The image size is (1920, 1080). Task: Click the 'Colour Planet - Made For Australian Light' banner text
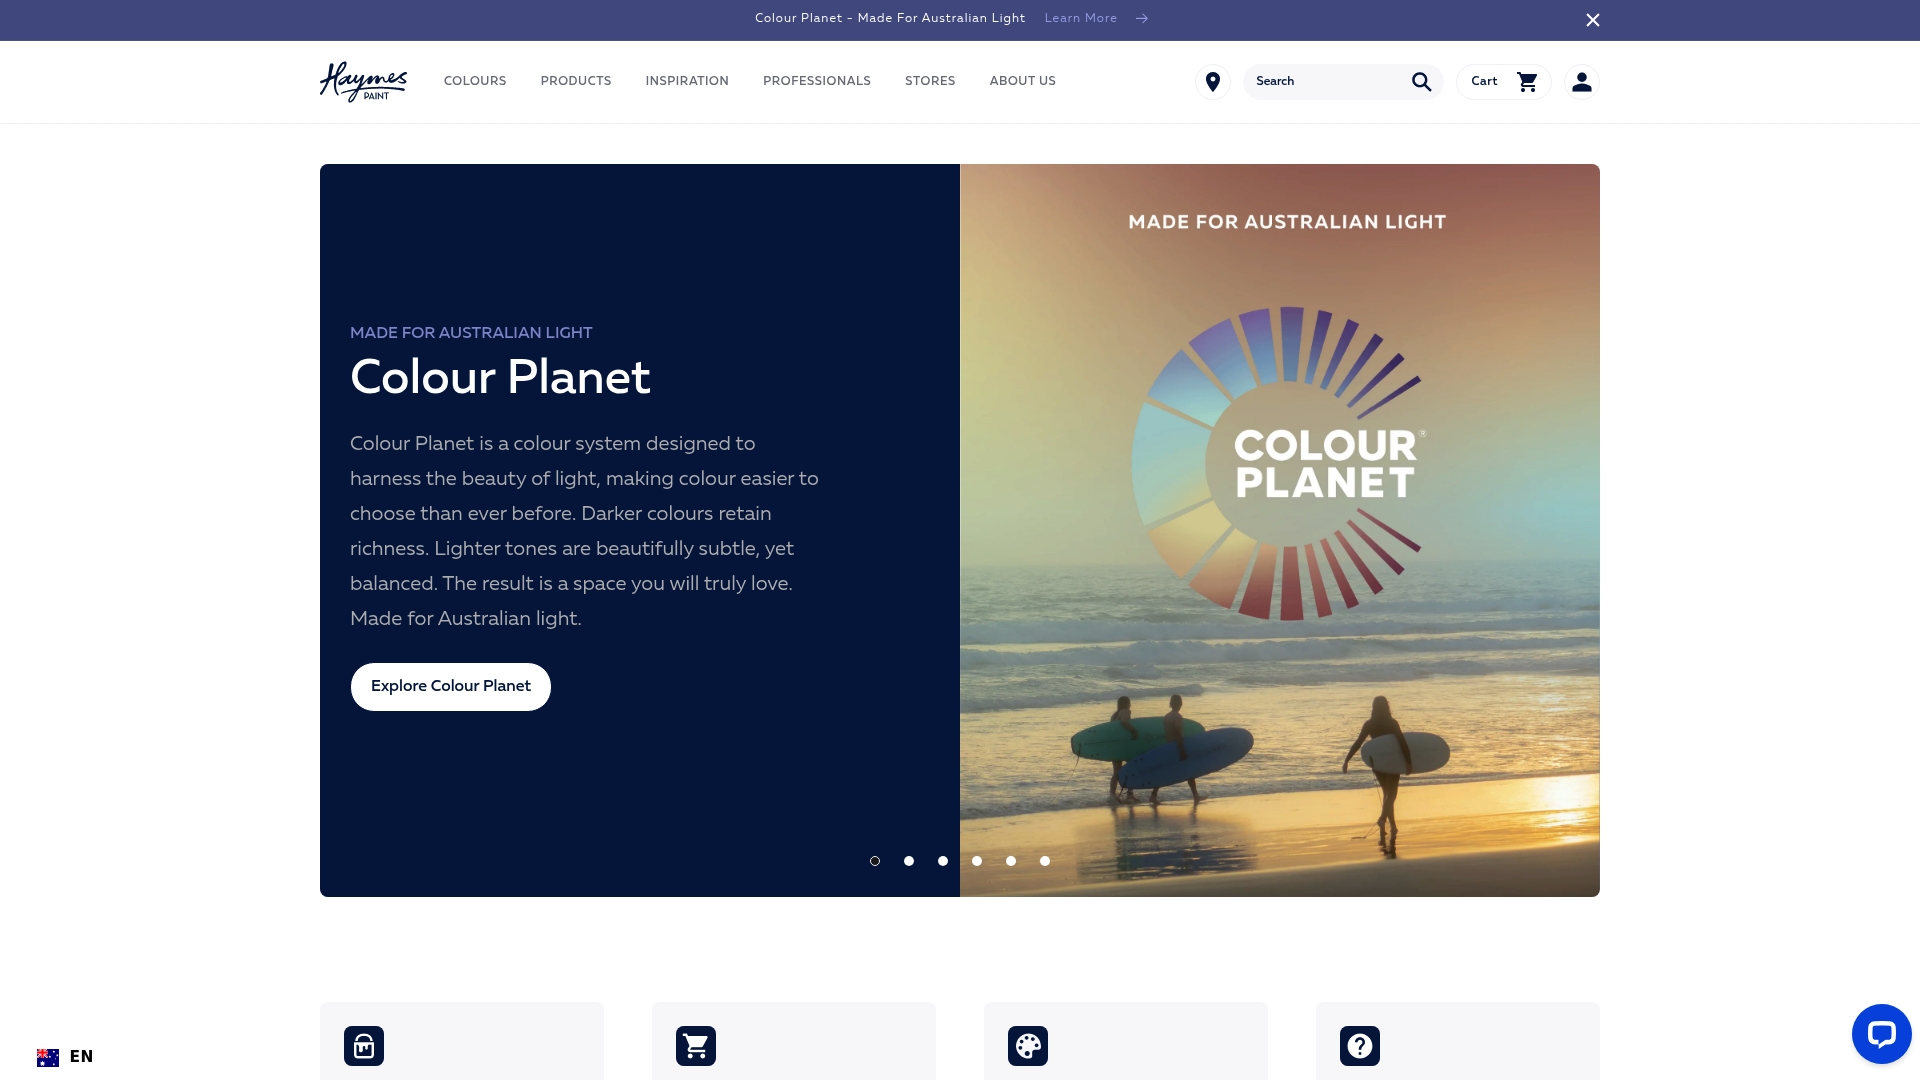(890, 19)
